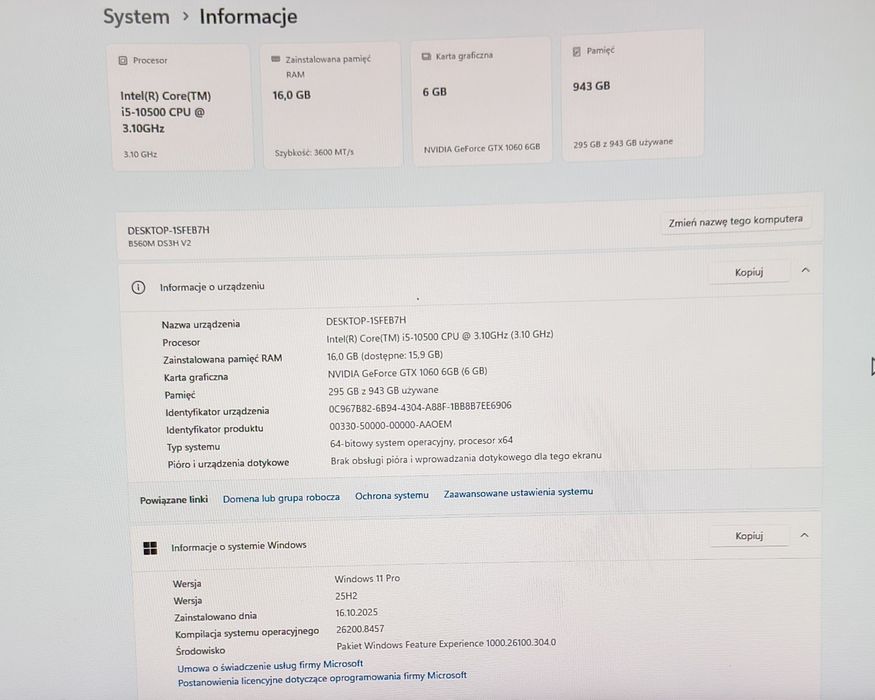This screenshot has width=875, height=700.
Task: Click the OS build 26200.8457 value
Action: click(x=360, y=629)
